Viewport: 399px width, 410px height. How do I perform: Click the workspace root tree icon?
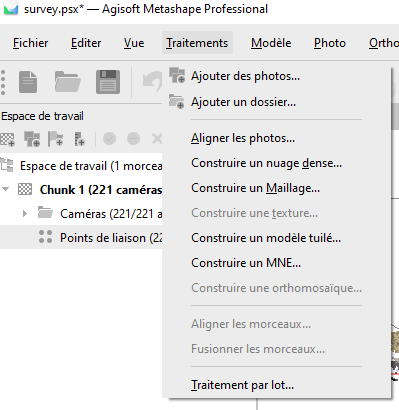click(x=7, y=165)
